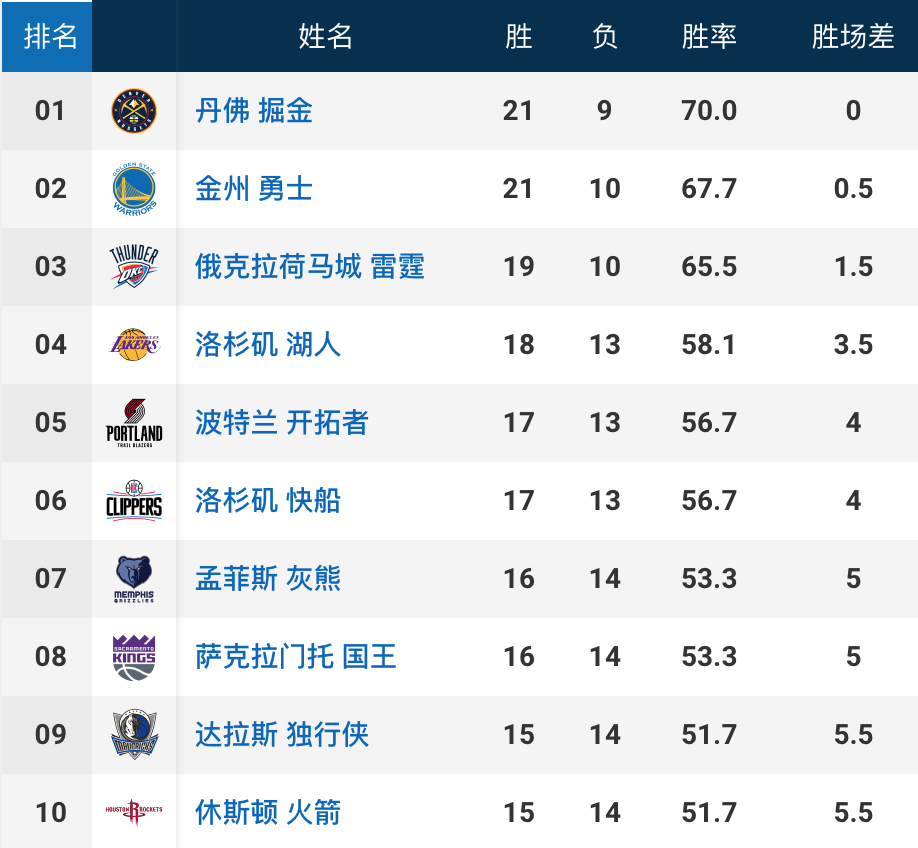Open the 金州 勇士 team link
This screenshot has height=848, width=918.
coord(254,189)
